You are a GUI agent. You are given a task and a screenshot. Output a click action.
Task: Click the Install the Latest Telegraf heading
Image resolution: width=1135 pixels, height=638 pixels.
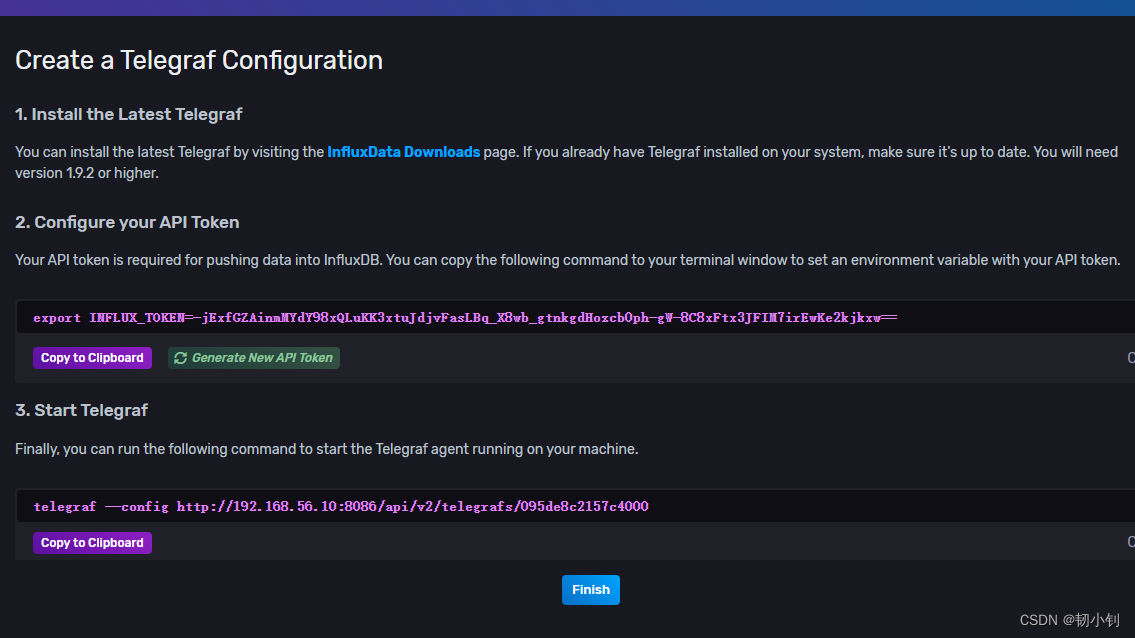tap(128, 114)
